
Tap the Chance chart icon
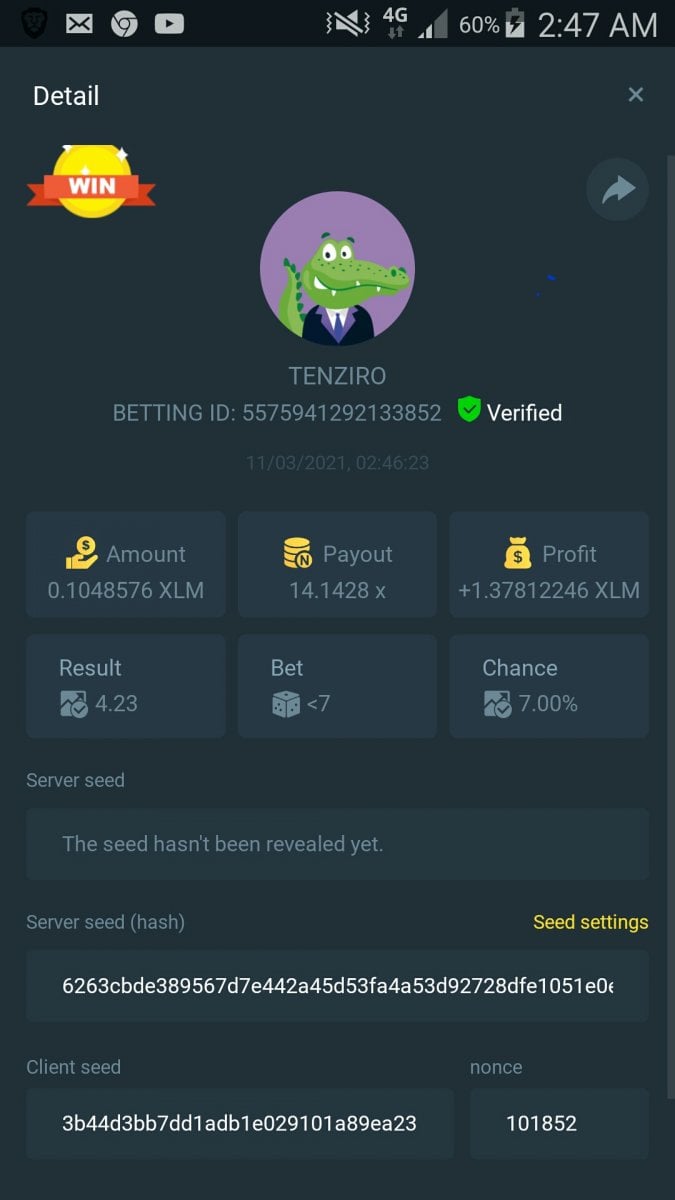[497, 704]
